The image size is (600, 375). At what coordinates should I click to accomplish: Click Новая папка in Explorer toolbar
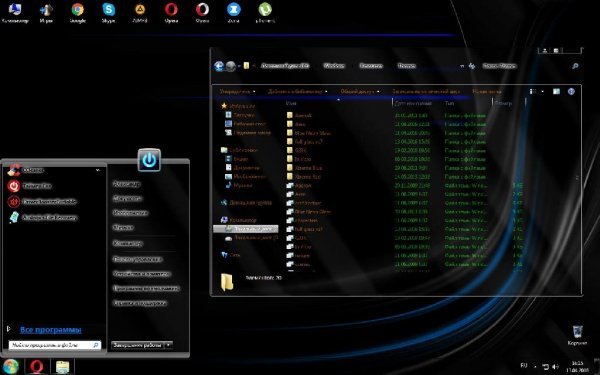click(x=486, y=91)
